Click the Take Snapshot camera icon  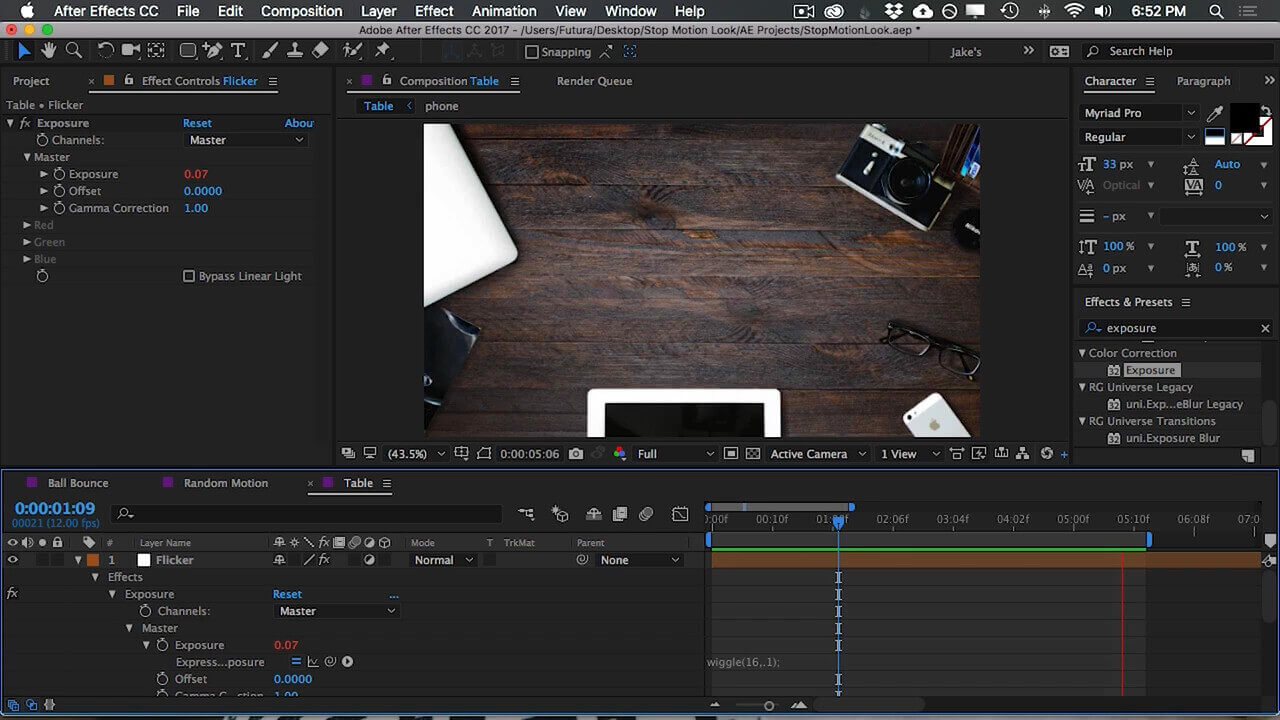coord(576,454)
